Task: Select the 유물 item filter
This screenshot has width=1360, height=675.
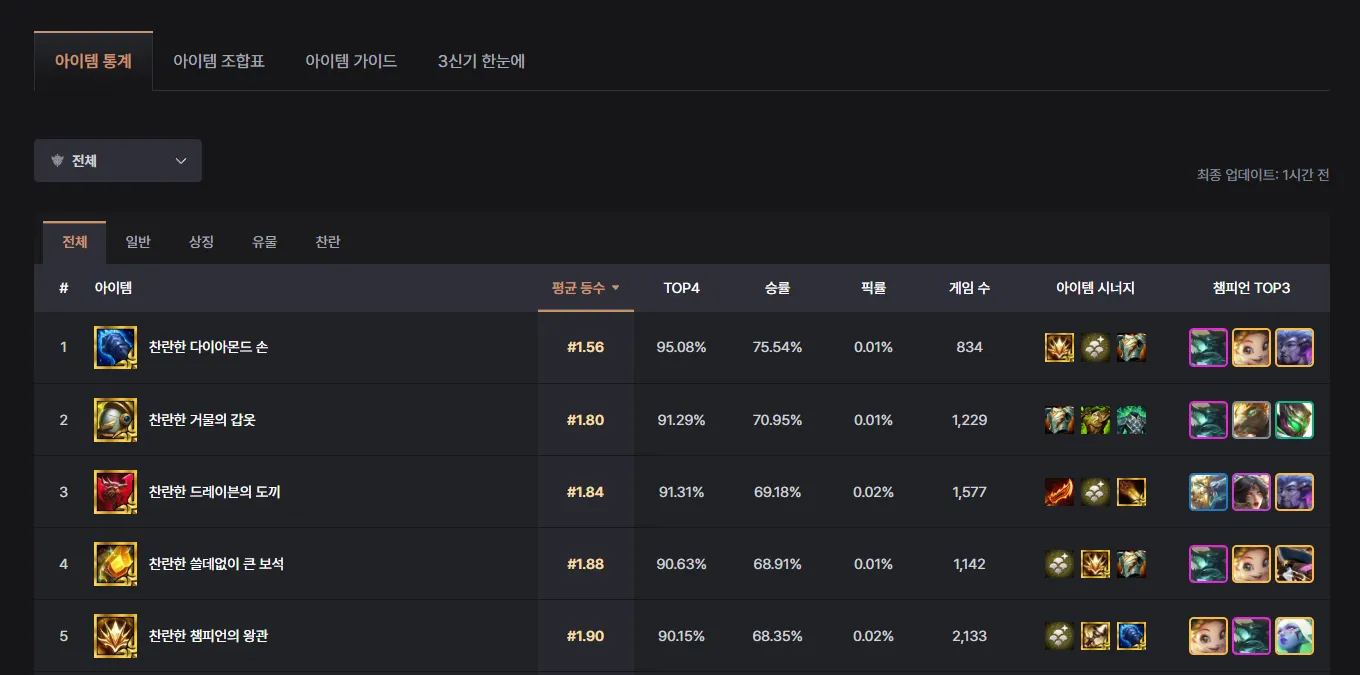Action: tap(265, 242)
